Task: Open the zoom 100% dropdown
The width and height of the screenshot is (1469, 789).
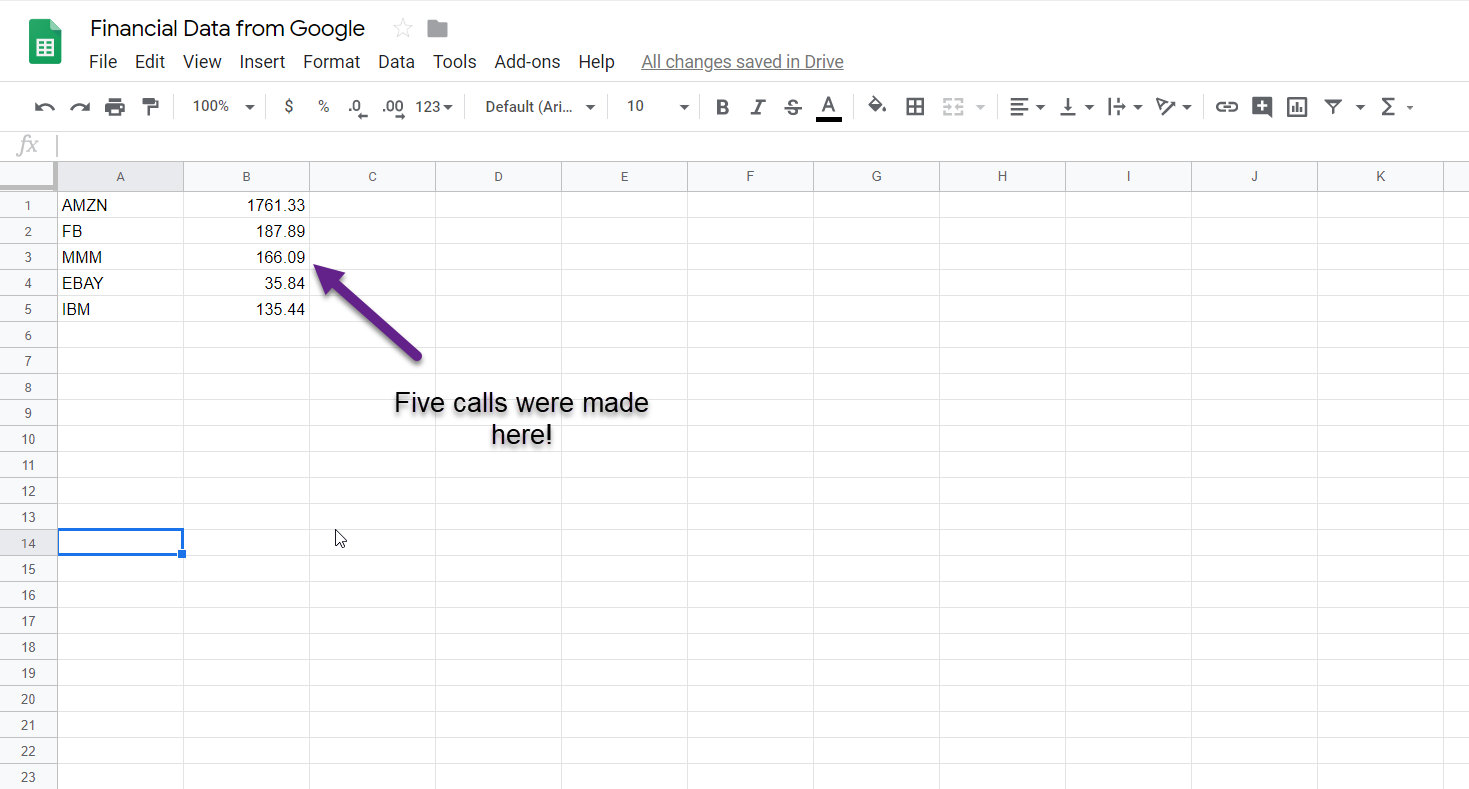Action: point(223,106)
